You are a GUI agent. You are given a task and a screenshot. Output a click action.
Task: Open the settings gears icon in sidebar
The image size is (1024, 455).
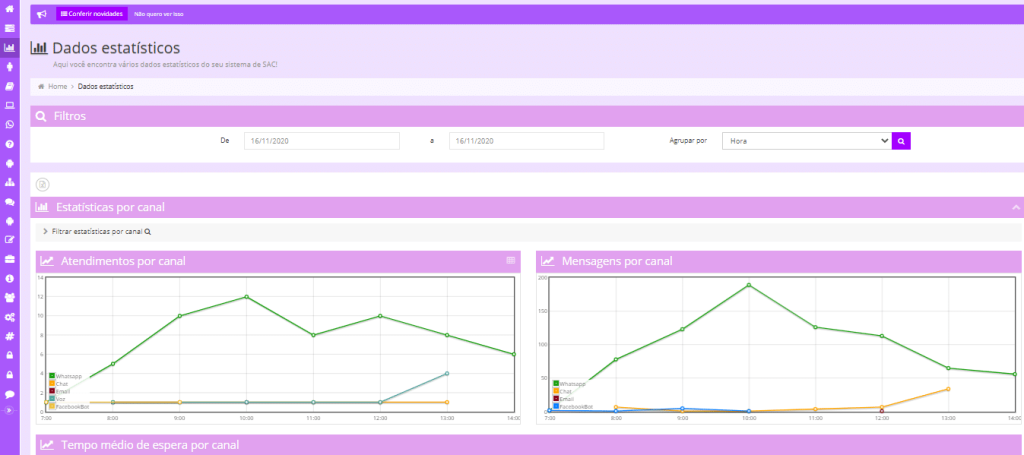point(9,316)
